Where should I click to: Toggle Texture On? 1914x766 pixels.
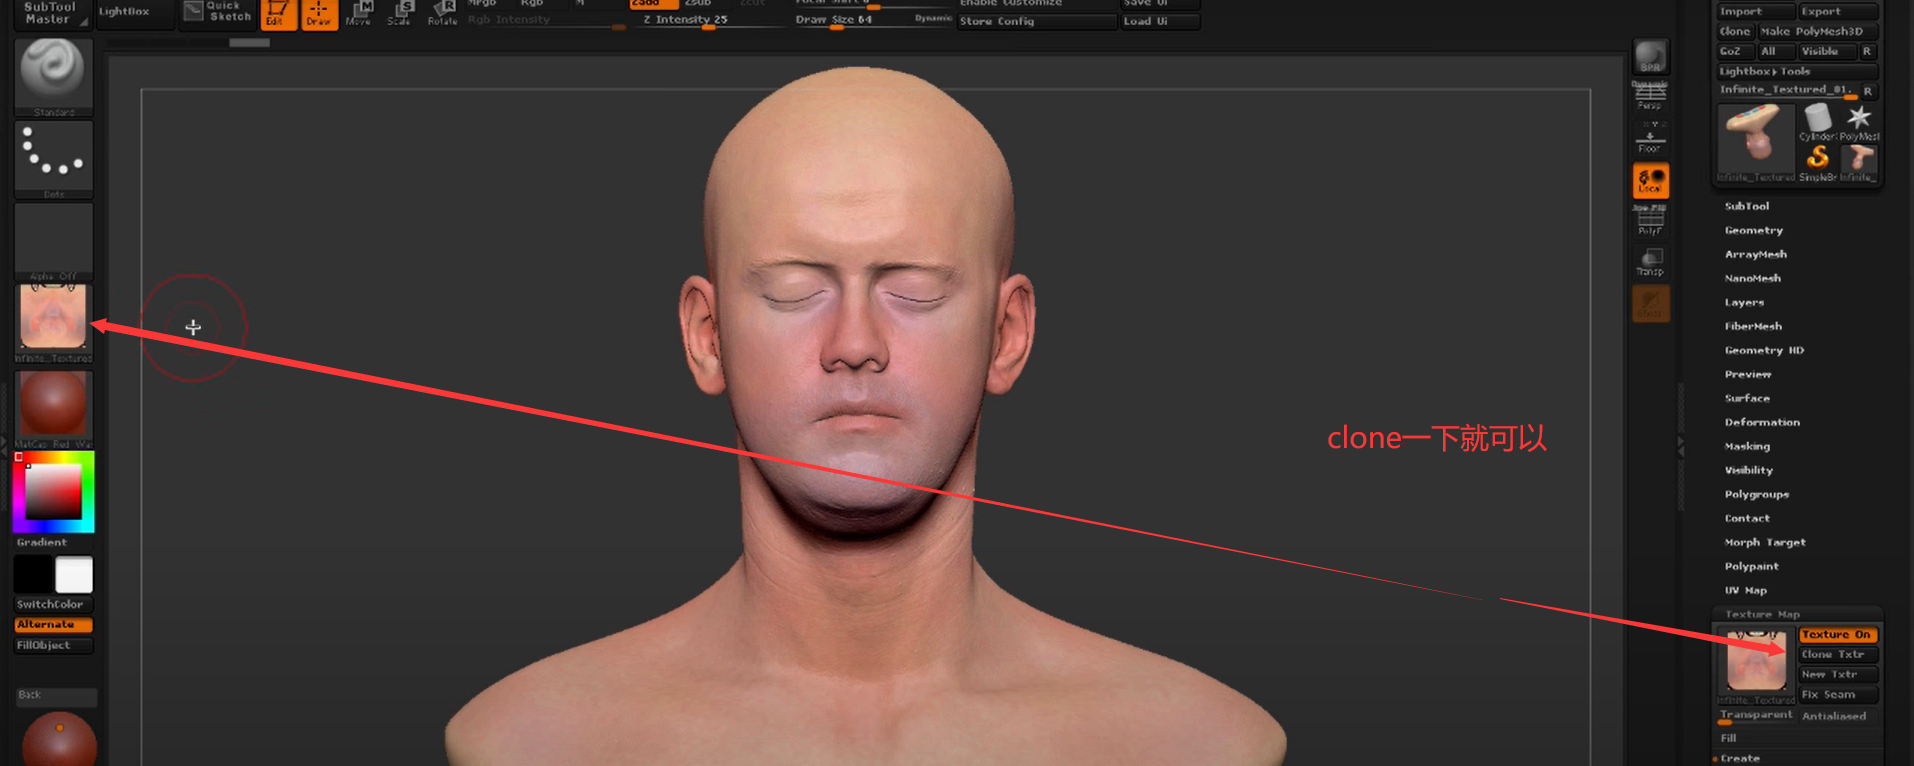(x=1838, y=635)
